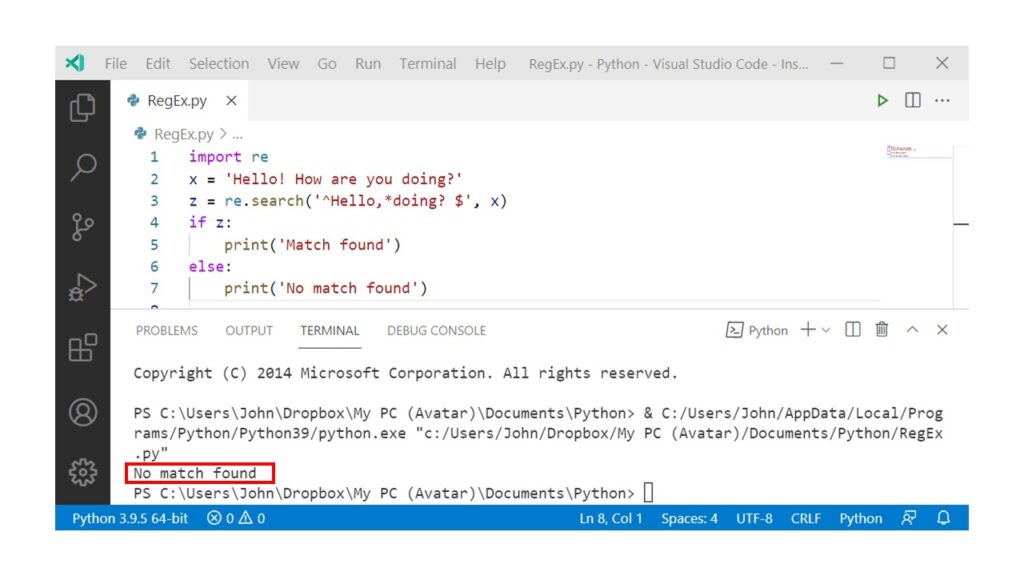The width and height of the screenshot is (1024, 576).
Task: Open the line ending selector showing CRLF
Action: pyautogui.click(x=806, y=518)
